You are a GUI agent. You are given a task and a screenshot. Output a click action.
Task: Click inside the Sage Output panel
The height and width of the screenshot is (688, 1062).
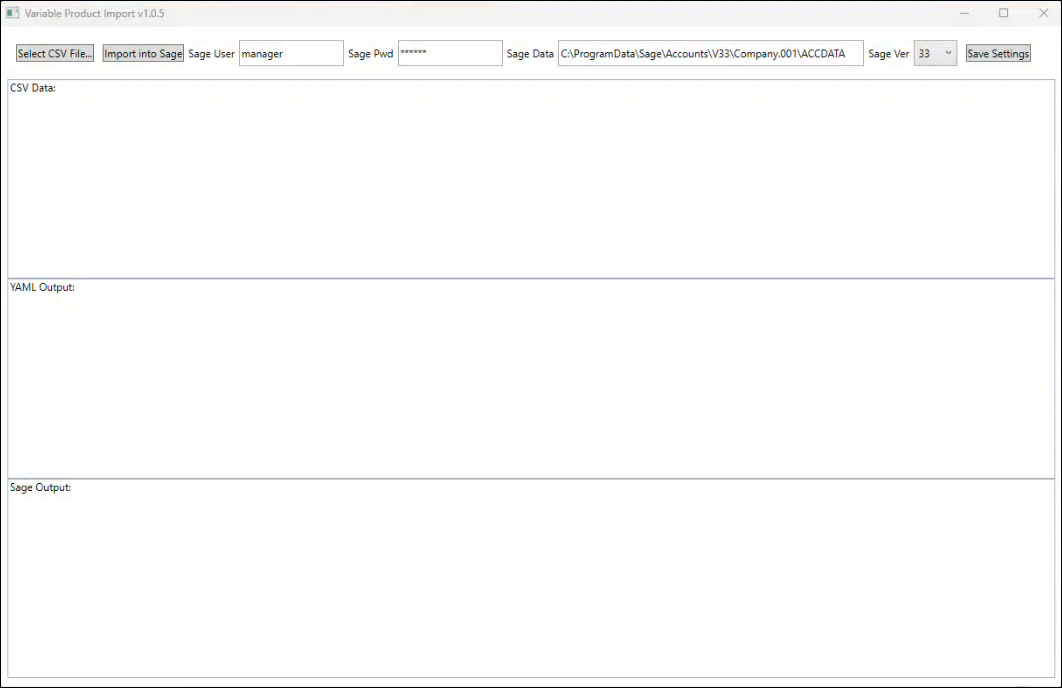click(x=530, y=580)
